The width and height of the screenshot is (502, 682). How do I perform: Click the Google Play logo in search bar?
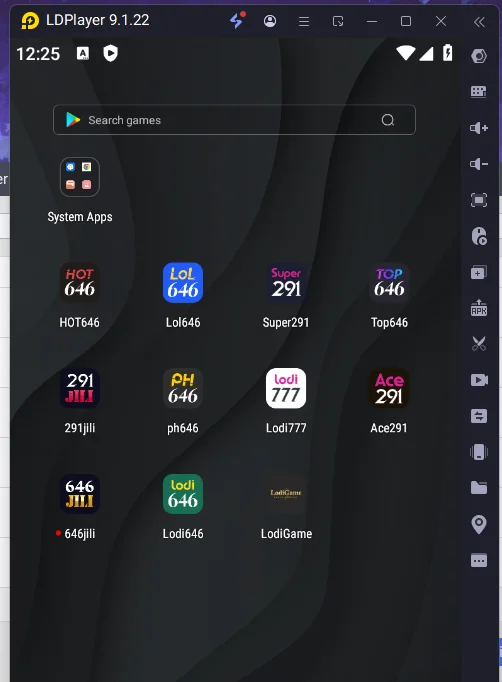73,120
